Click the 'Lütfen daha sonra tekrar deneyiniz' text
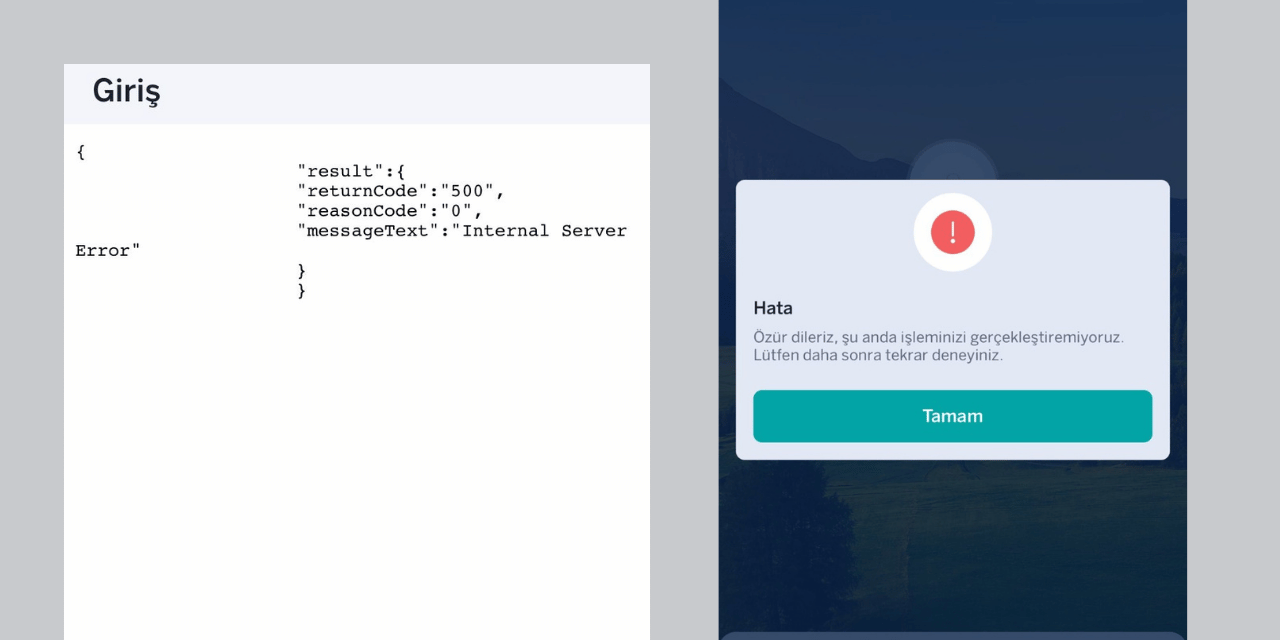The height and width of the screenshot is (640, 1280). 877,355
